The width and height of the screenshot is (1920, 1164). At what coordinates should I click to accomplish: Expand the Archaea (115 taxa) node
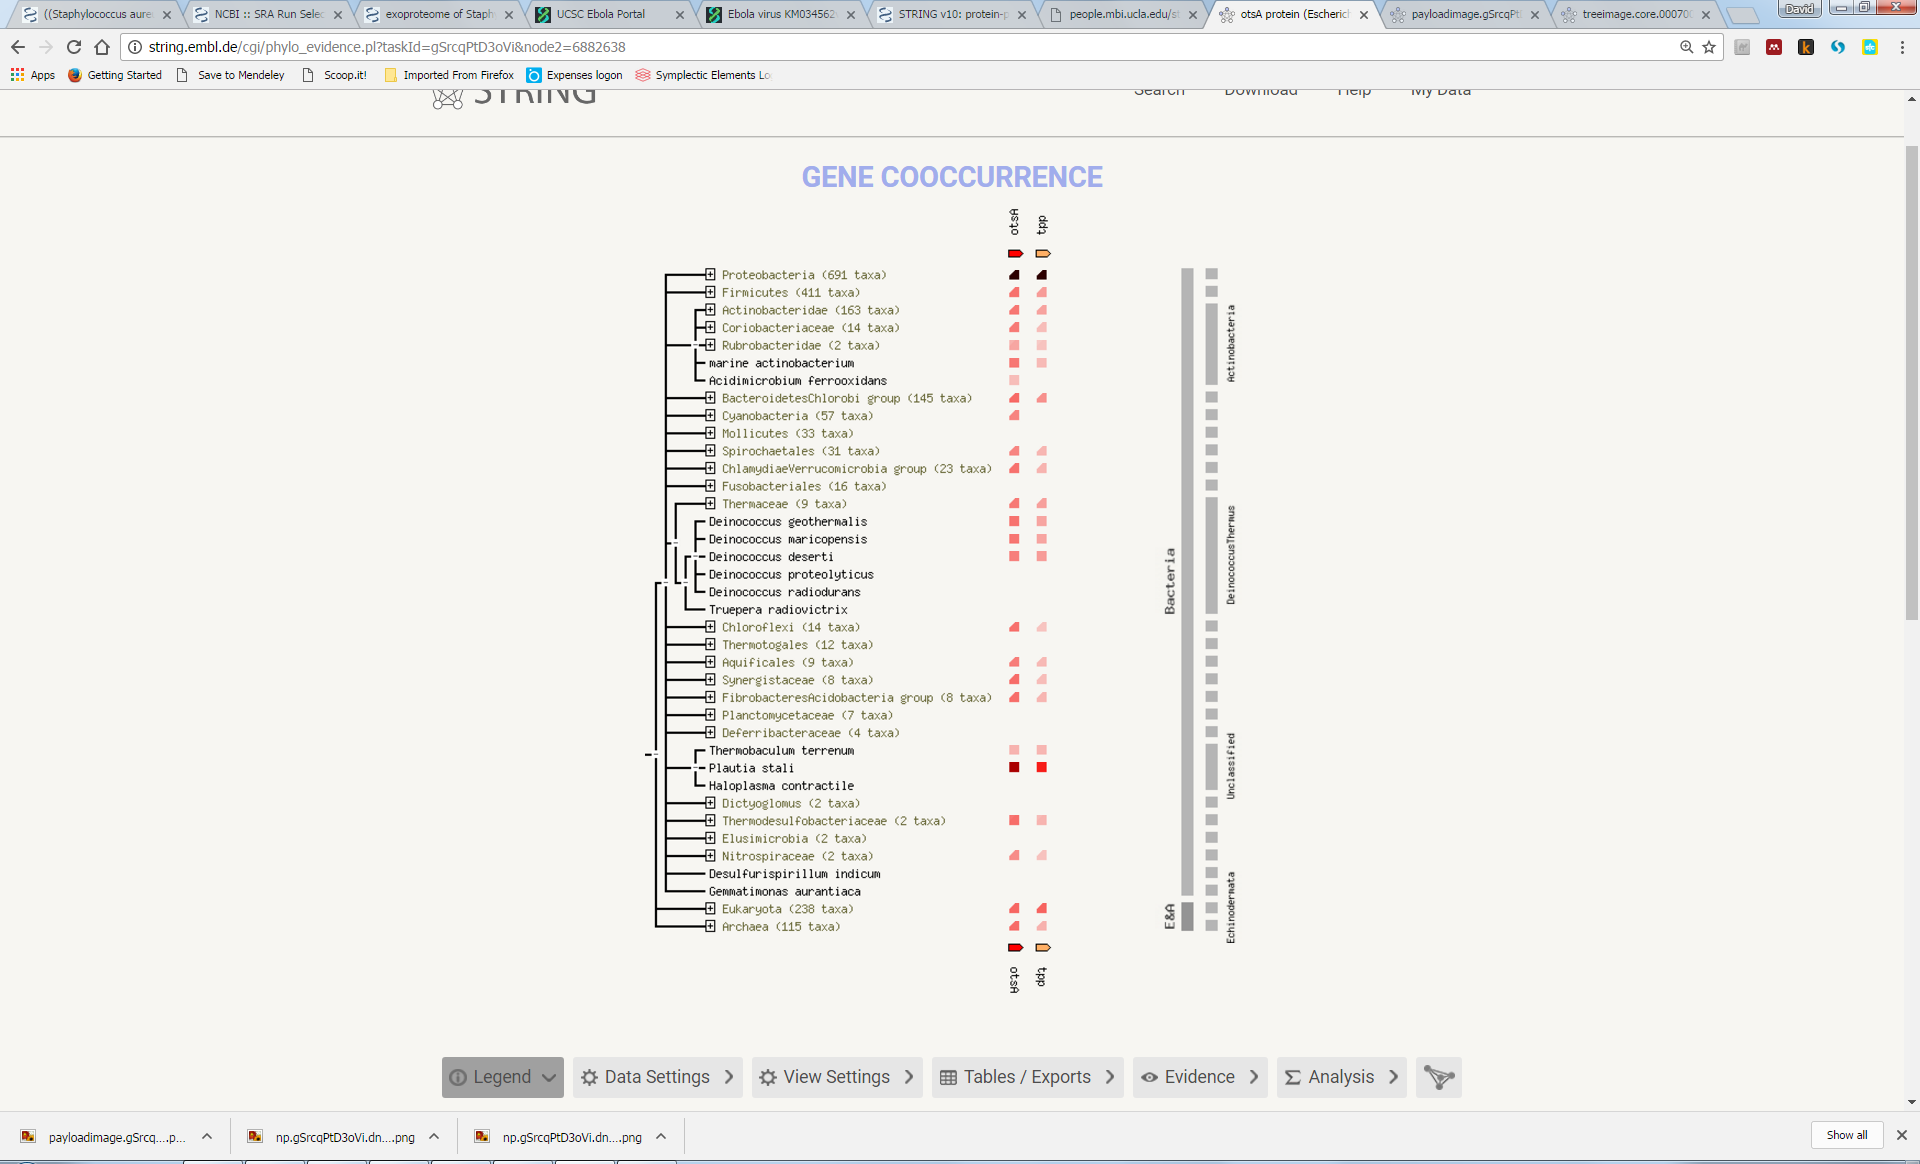710,927
